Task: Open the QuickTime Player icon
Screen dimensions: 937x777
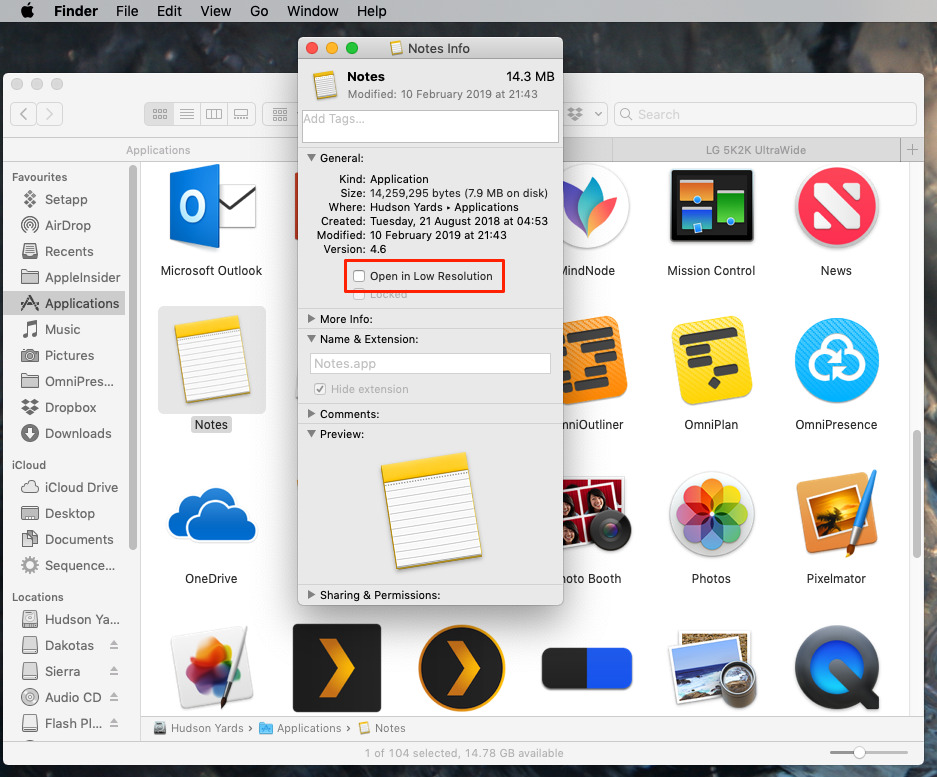Action: (x=836, y=668)
